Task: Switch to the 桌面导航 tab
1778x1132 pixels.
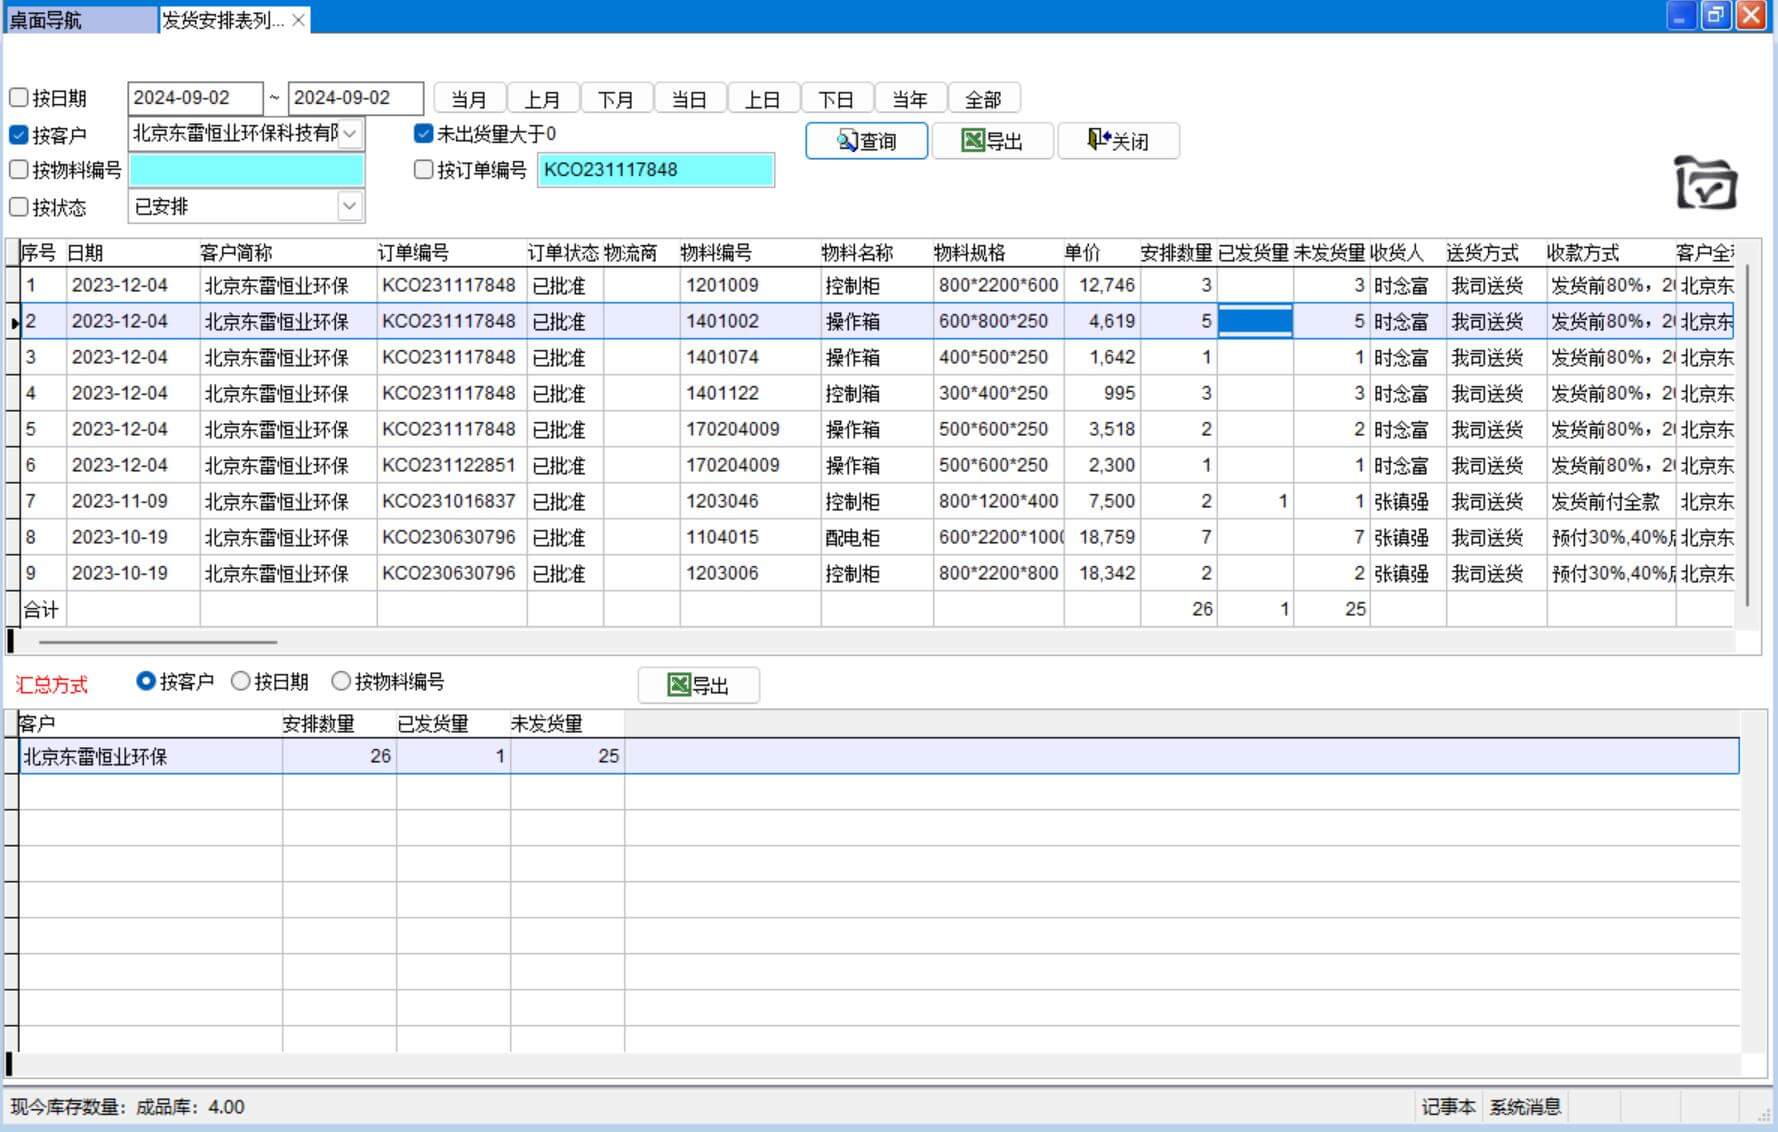Action: click(x=46, y=20)
